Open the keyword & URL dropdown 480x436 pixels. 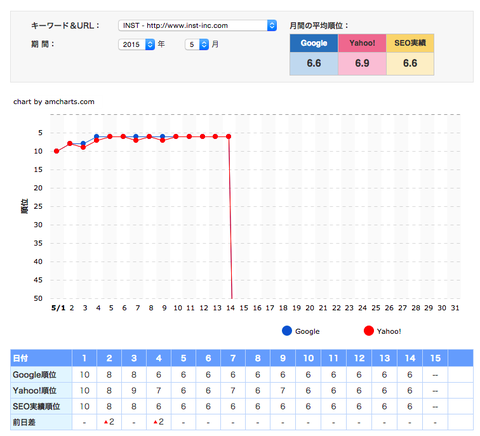click(x=197, y=25)
